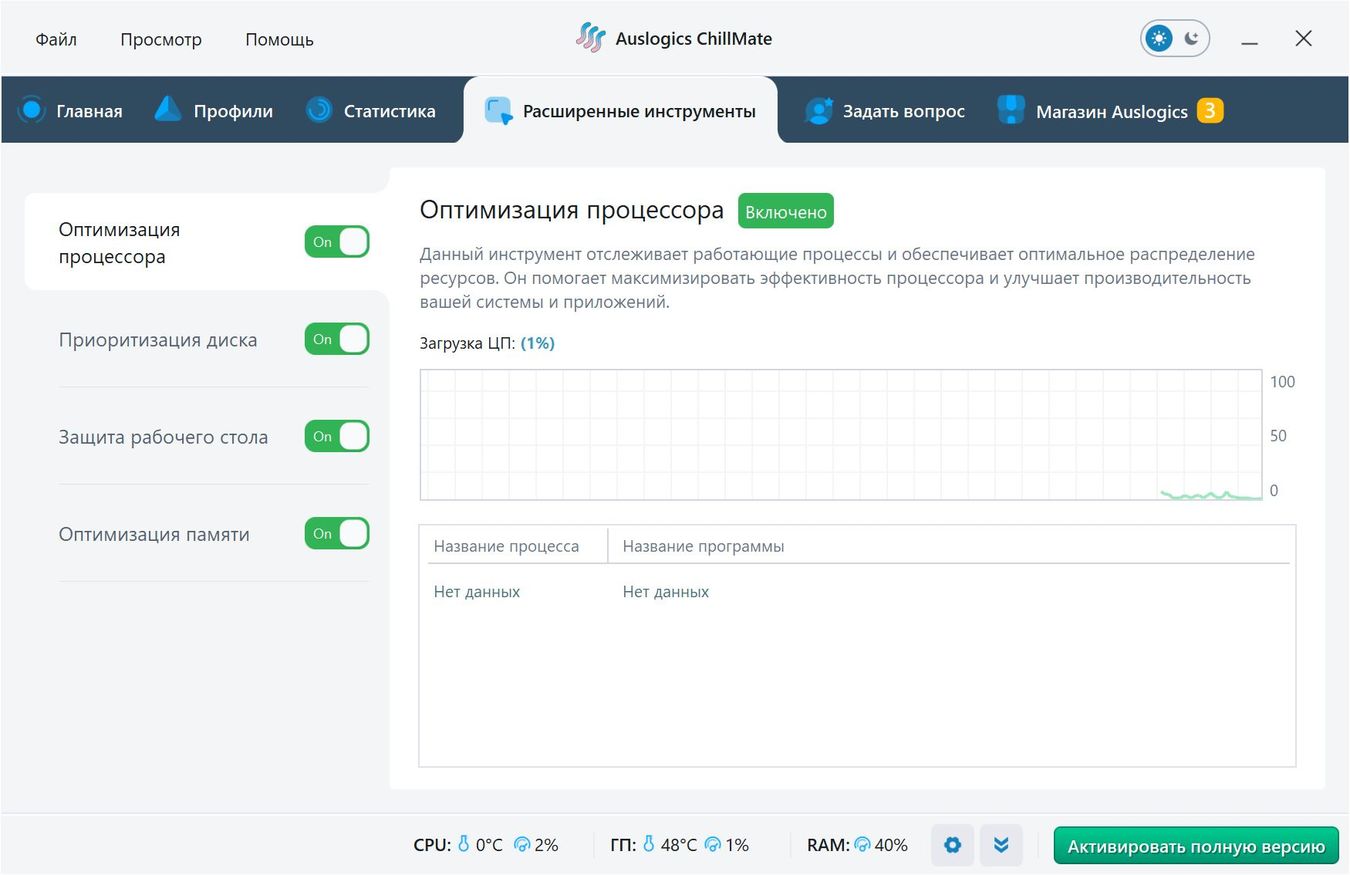
Task: Click ГП thermometer icon
Action: tap(649, 845)
